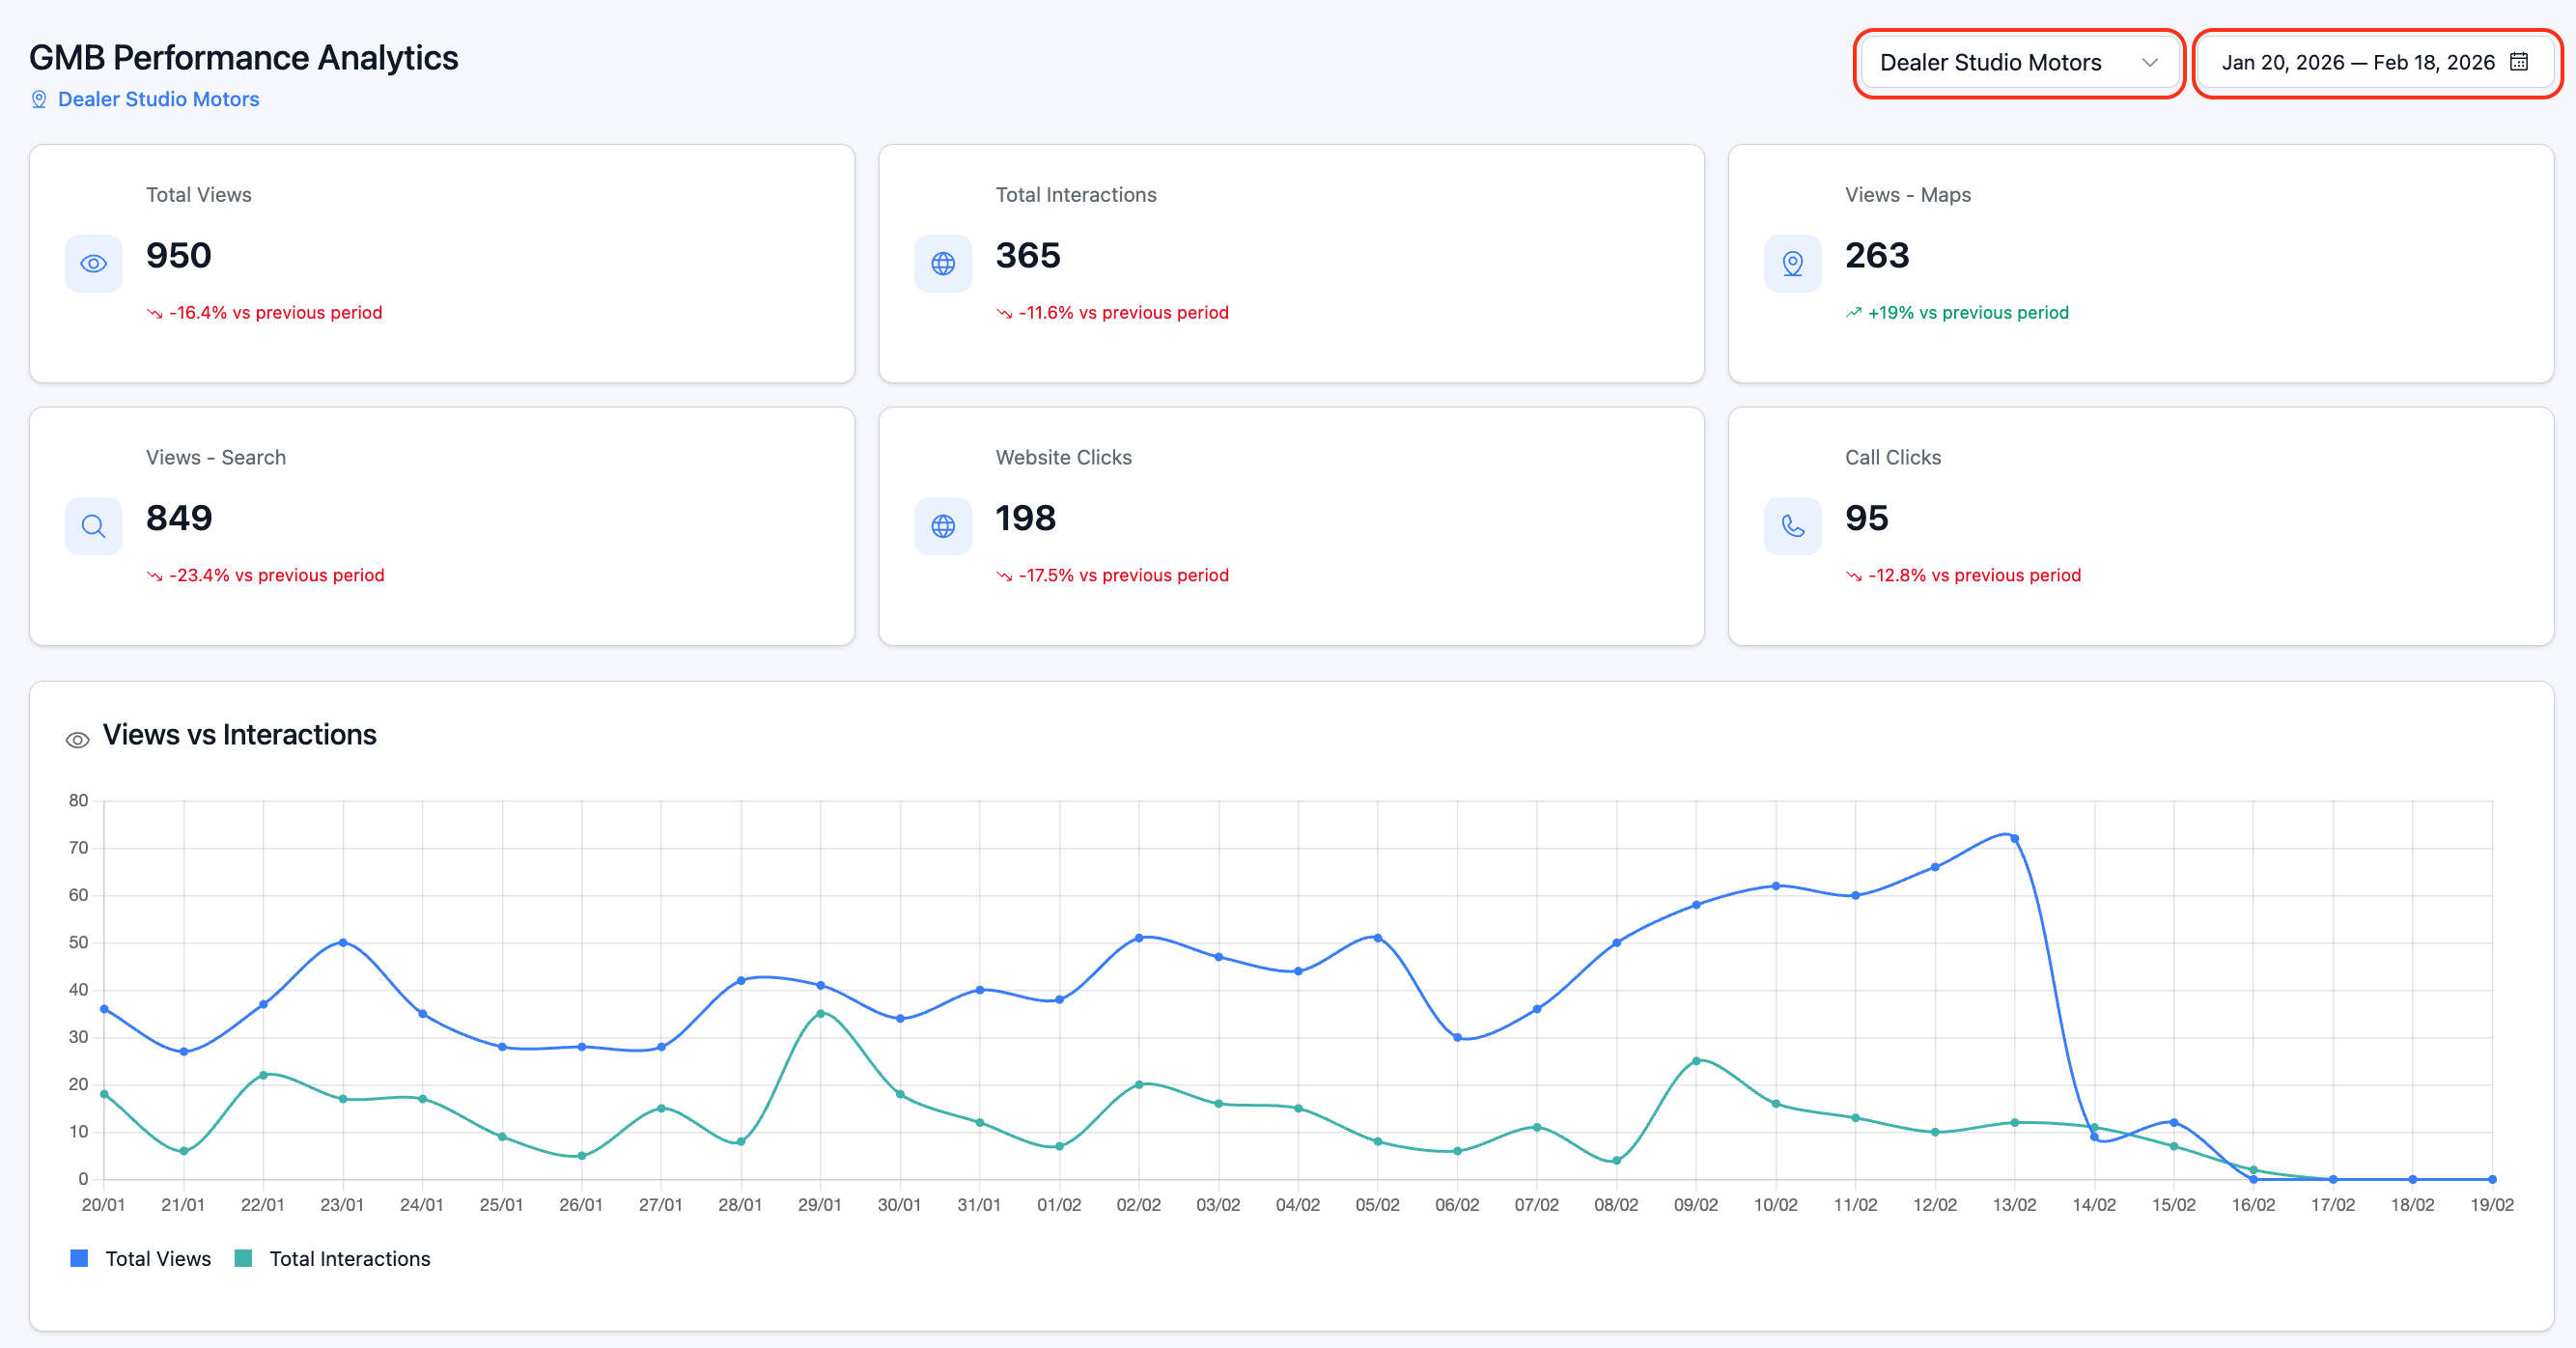Click the teal Total Interactions legend swatch
The image size is (2576, 1348).
243,1258
